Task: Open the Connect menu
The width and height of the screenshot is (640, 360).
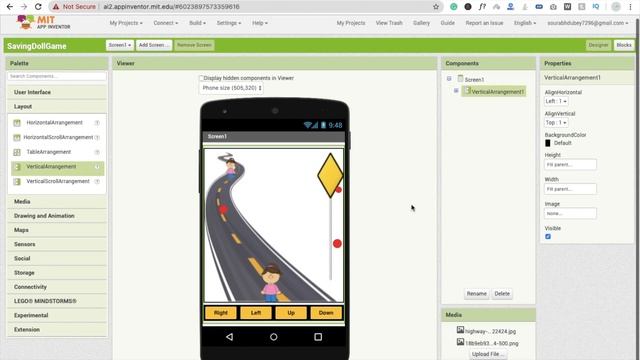Action: coord(165,23)
